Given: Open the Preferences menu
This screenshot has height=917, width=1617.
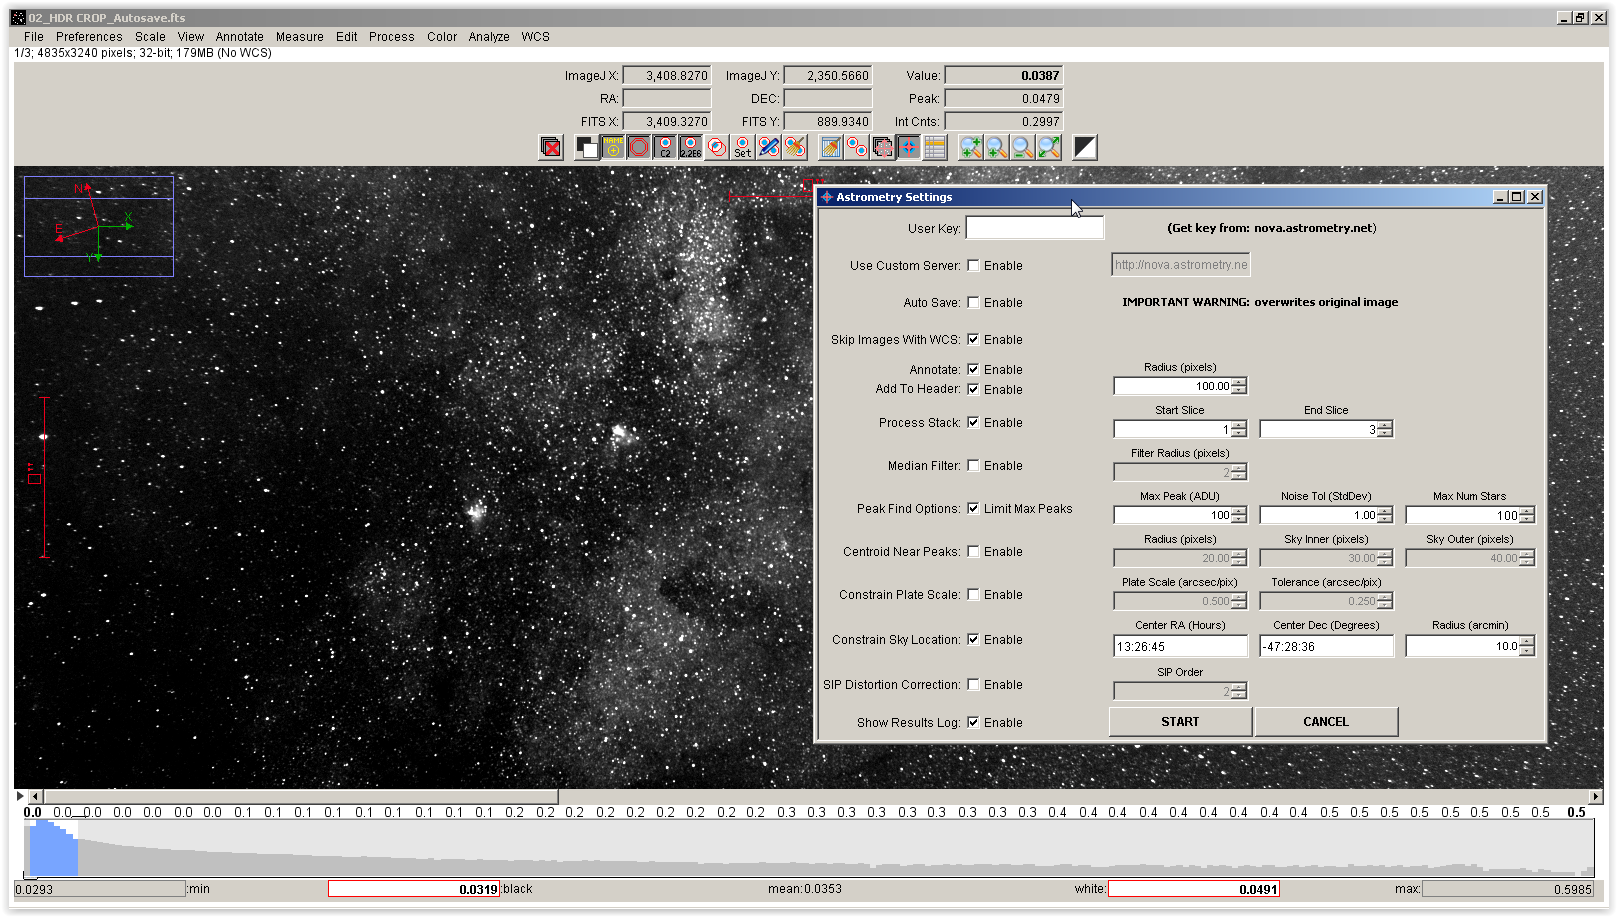Looking at the screenshot, I should 89,37.
